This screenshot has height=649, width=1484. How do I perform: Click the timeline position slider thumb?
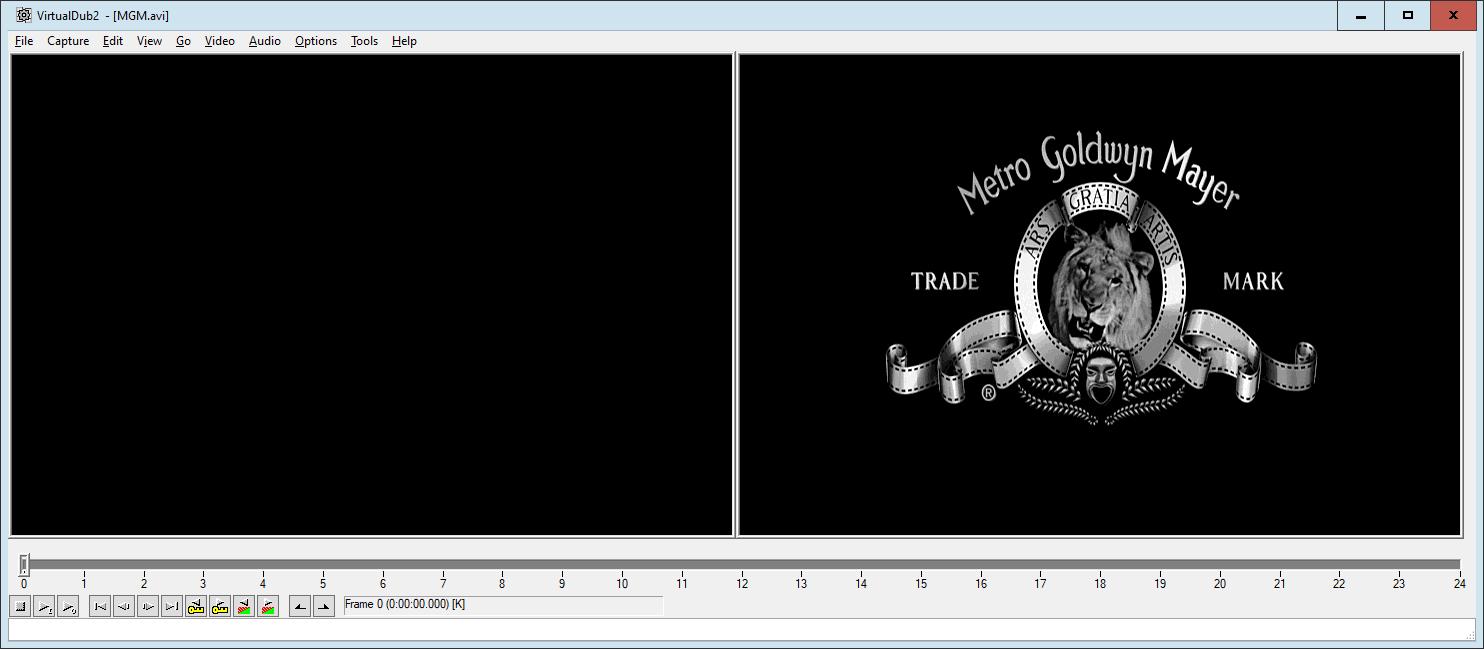tap(24, 565)
